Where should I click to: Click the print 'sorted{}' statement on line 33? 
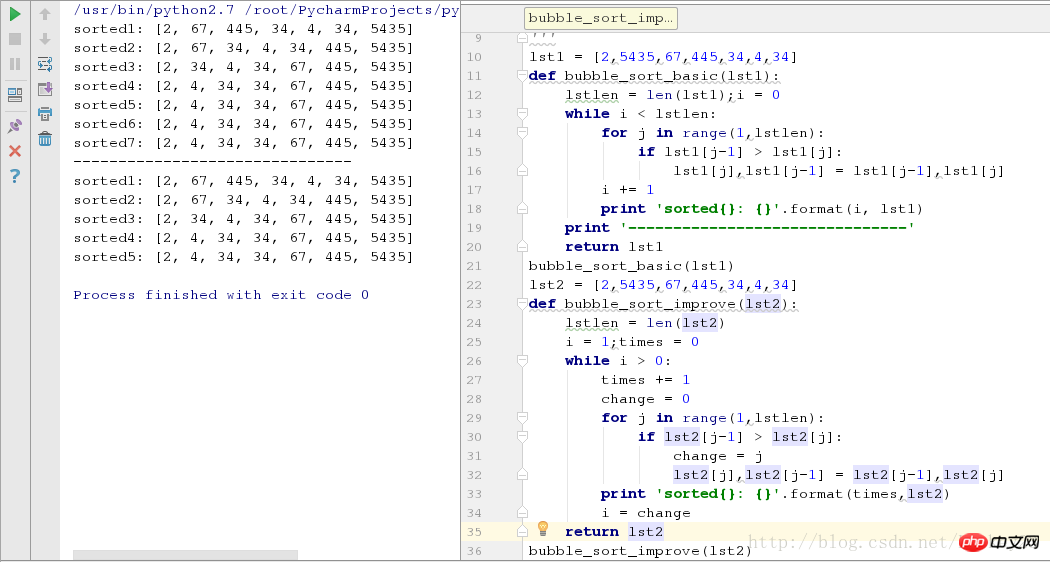(x=775, y=494)
